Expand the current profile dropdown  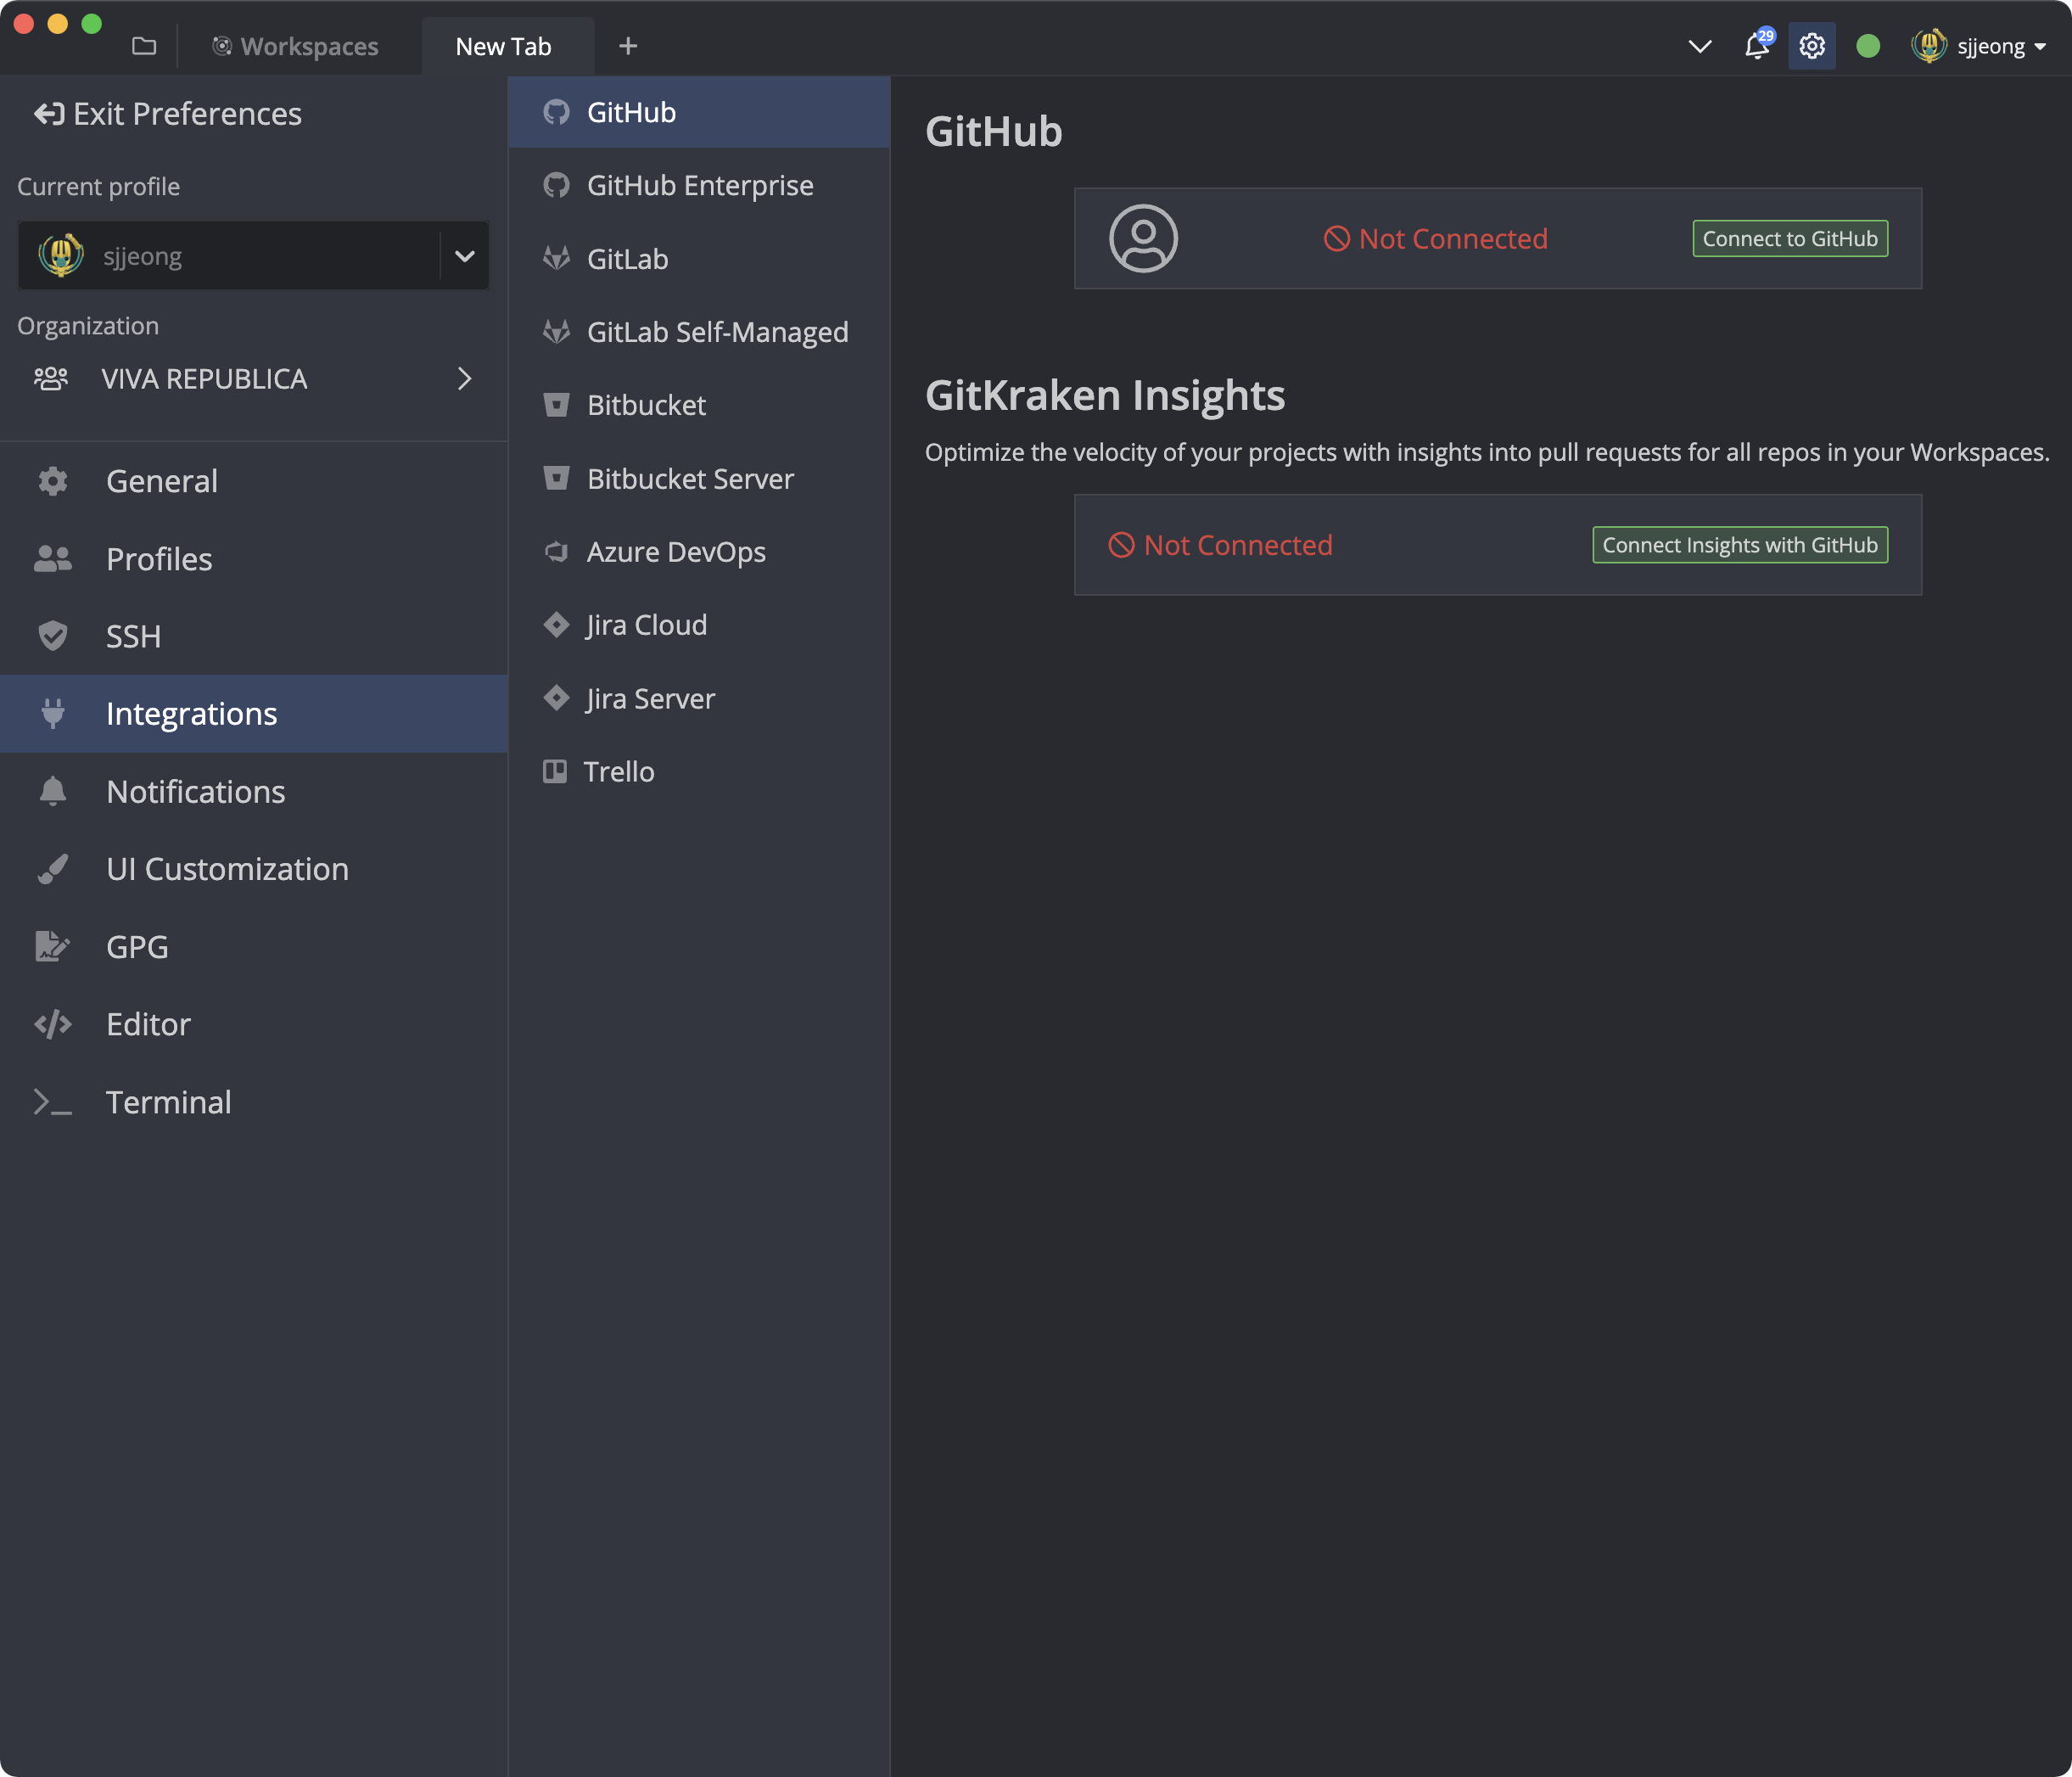(464, 256)
